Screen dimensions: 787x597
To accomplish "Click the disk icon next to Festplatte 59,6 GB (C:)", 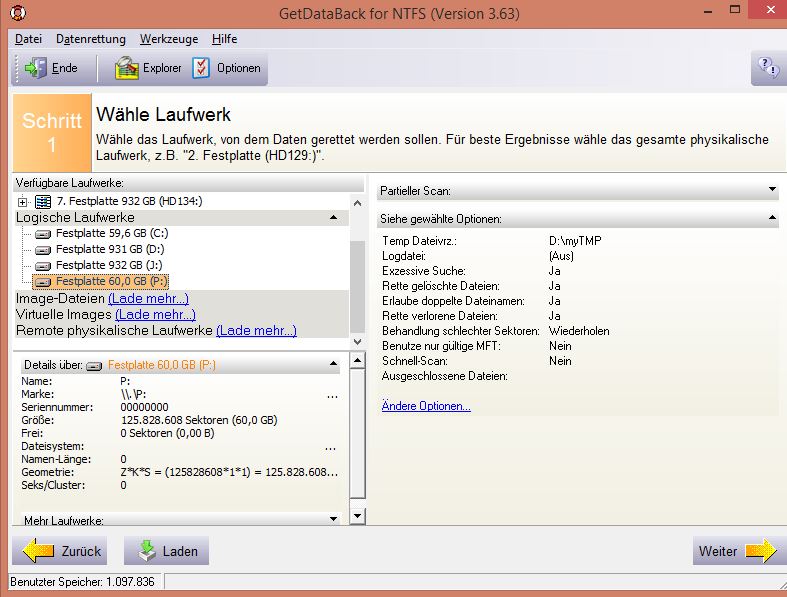I will (43, 234).
